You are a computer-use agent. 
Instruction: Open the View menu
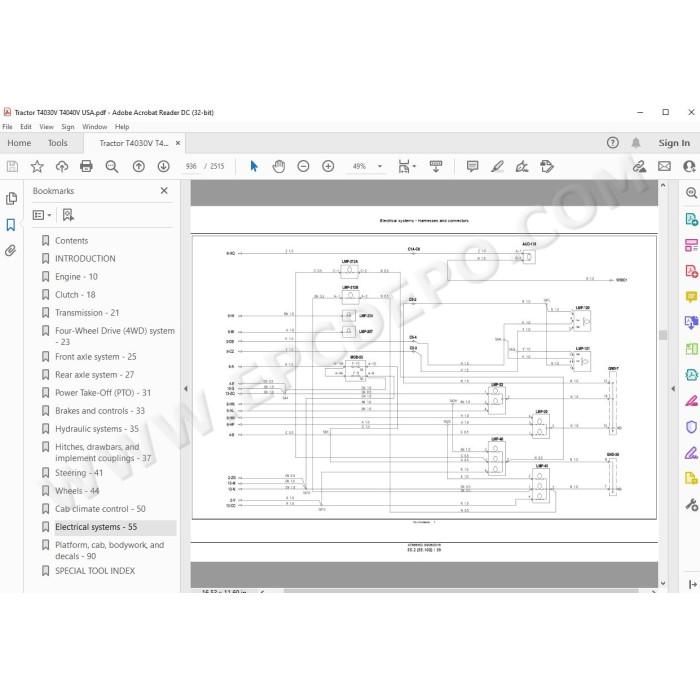pos(46,127)
